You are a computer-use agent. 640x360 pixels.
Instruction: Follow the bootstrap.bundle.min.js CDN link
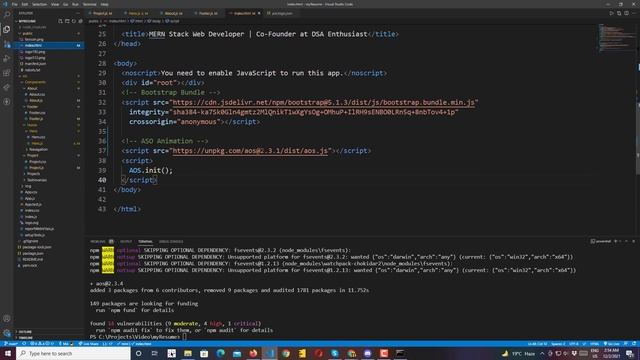pyautogui.click(x=324, y=102)
